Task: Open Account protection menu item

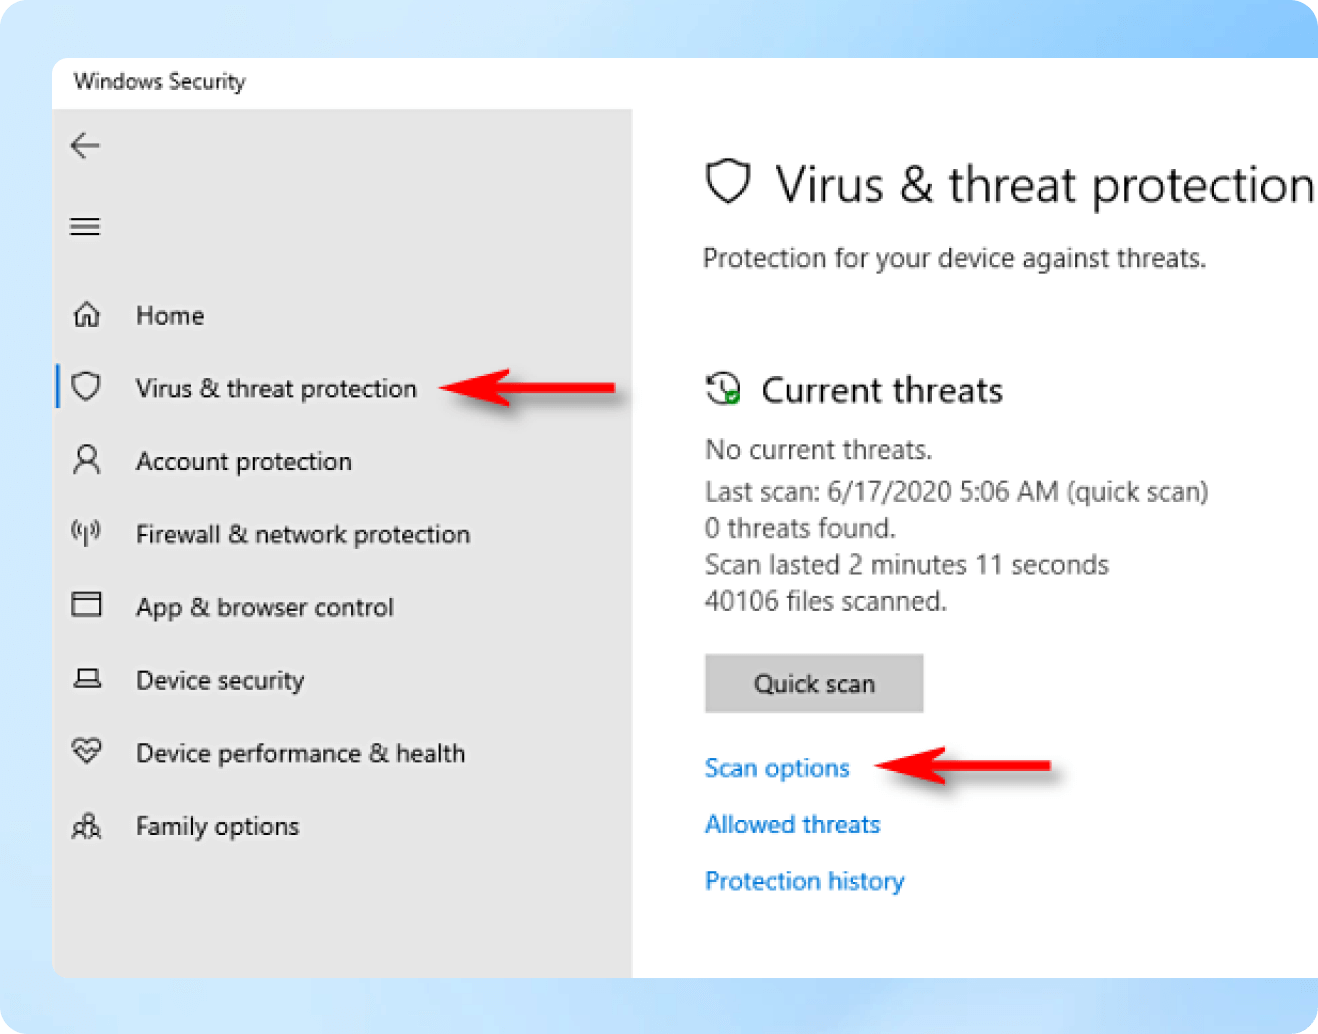Action: (x=244, y=461)
